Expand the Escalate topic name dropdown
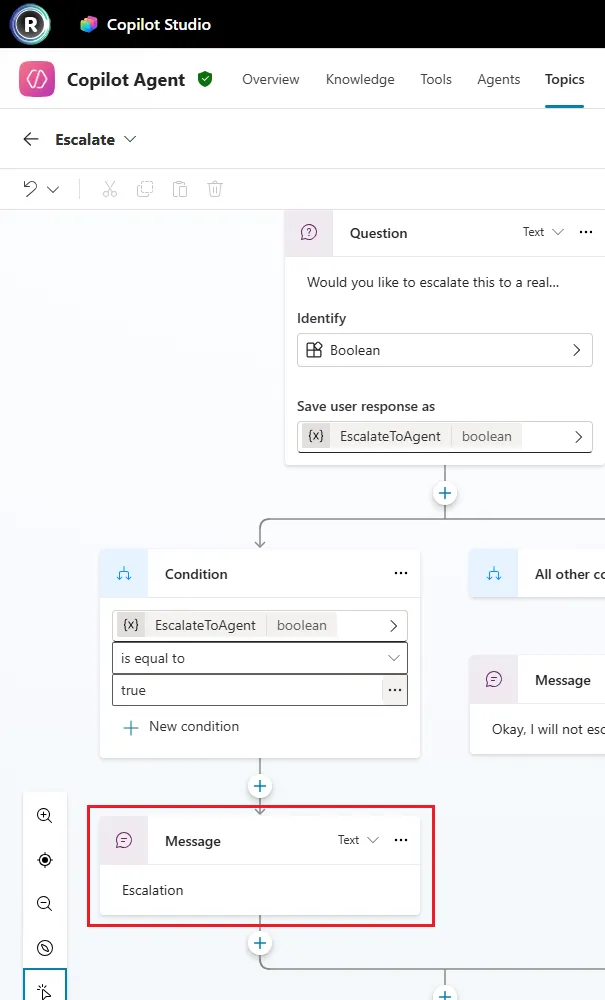 [130, 139]
